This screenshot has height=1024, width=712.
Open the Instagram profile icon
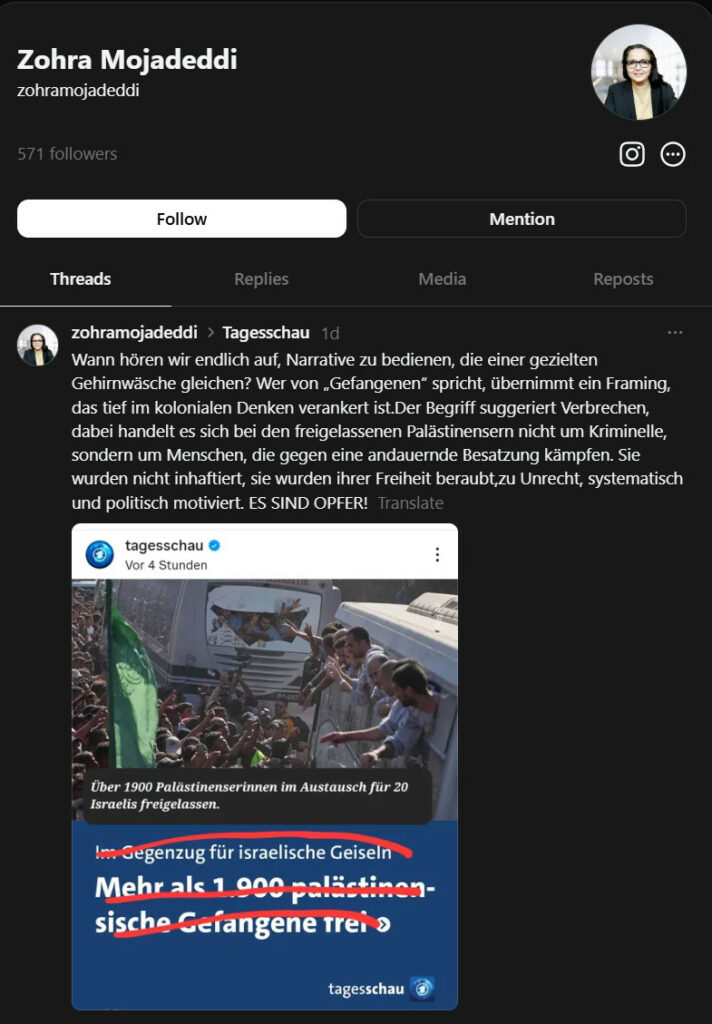(632, 154)
